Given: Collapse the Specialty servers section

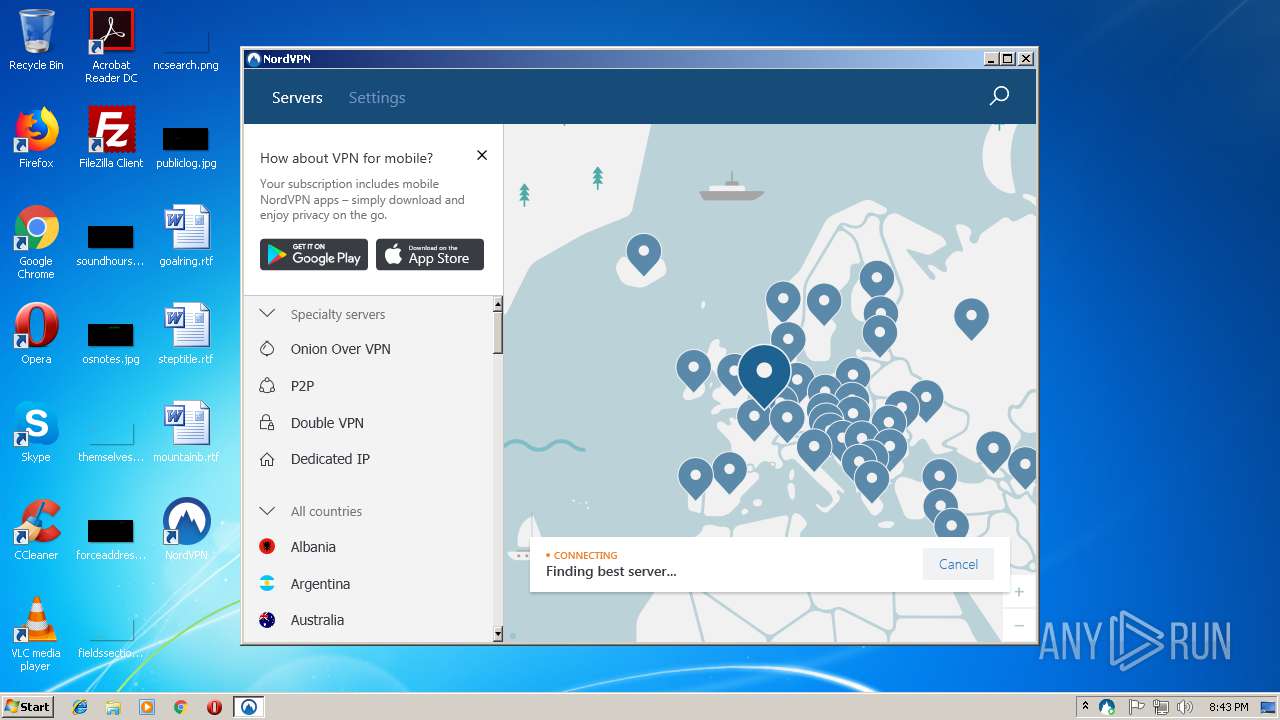Looking at the screenshot, I should click(x=267, y=313).
